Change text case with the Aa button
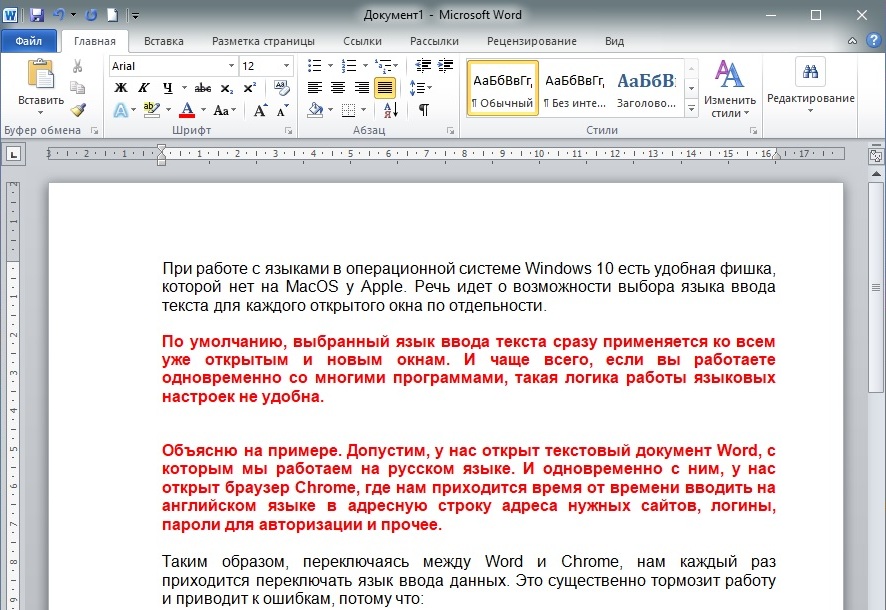This screenshot has width=886, height=610. tap(224, 110)
